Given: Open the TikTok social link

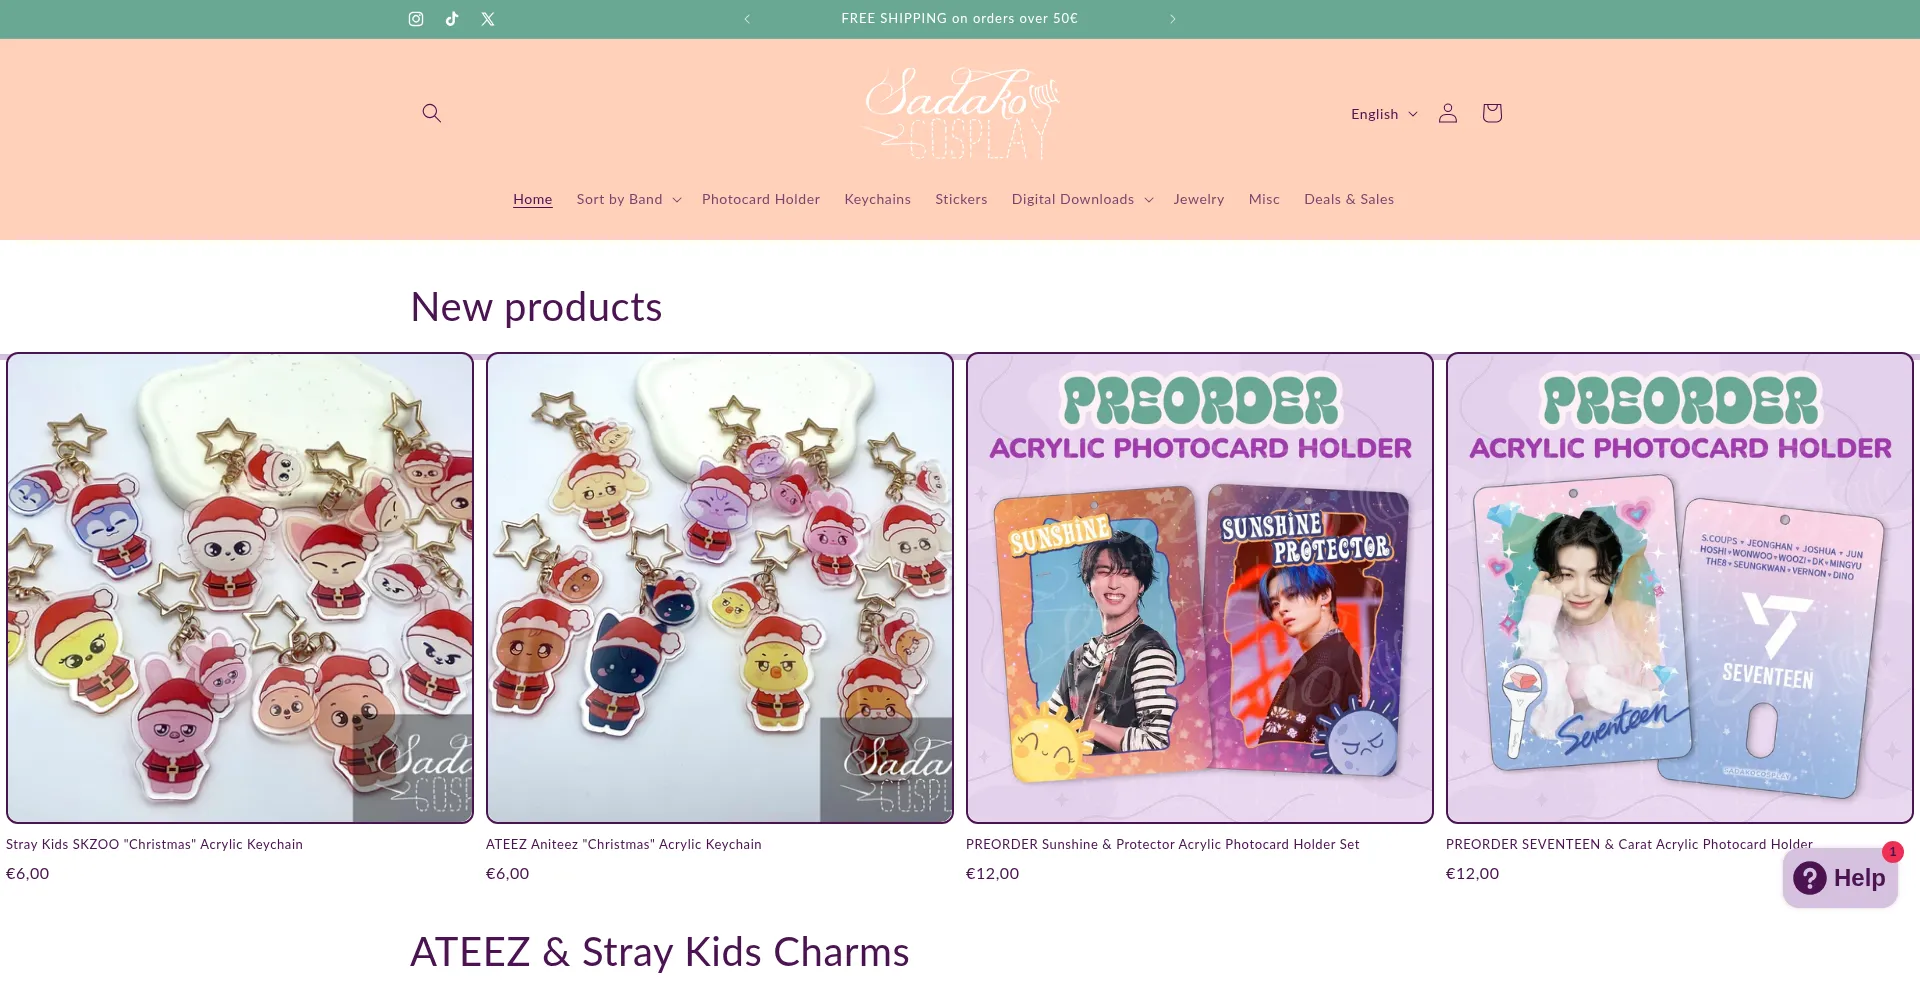Looking at the screenshot, I should pos(452,19).
